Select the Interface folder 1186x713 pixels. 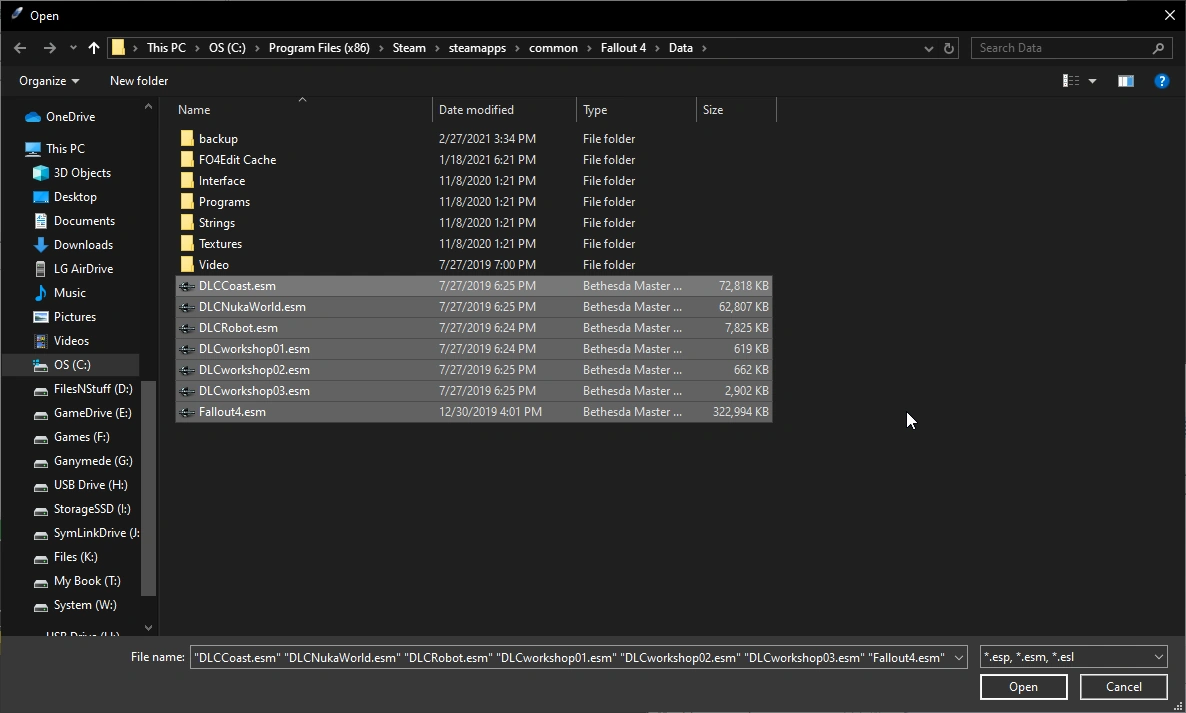pyautogui.click(x=222, y=181)
